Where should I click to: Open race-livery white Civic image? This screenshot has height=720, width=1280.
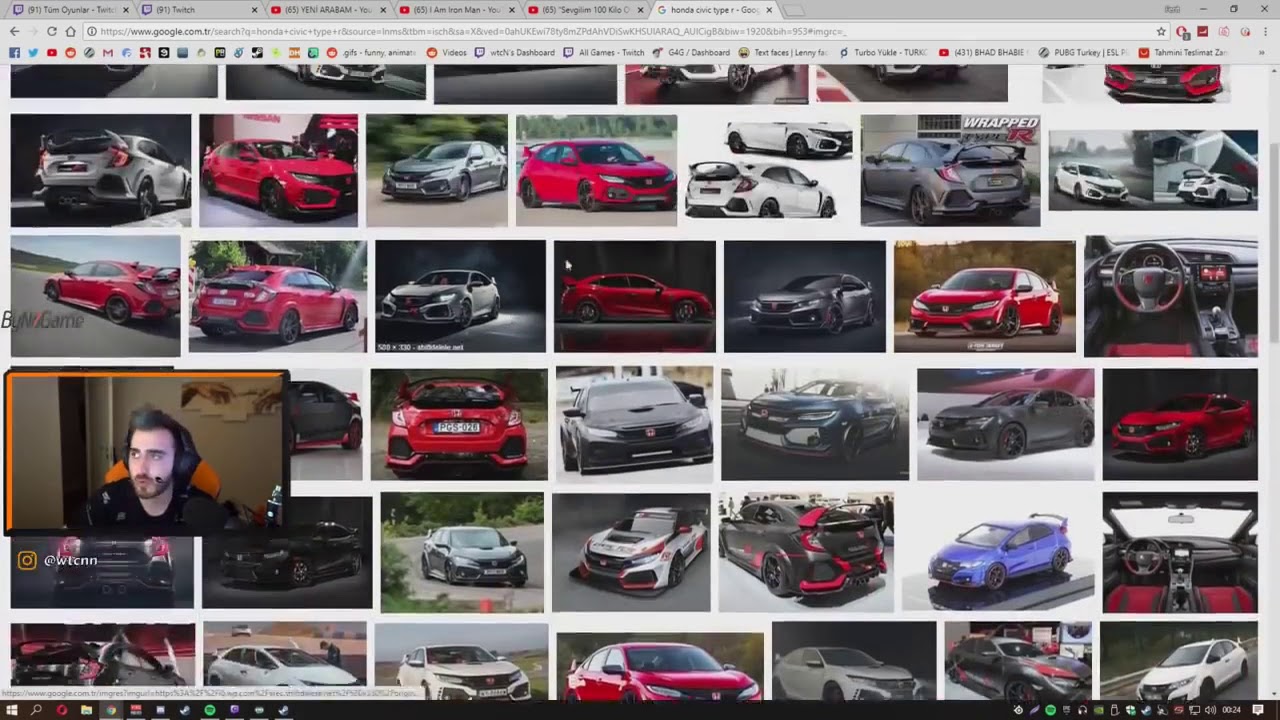631,552
